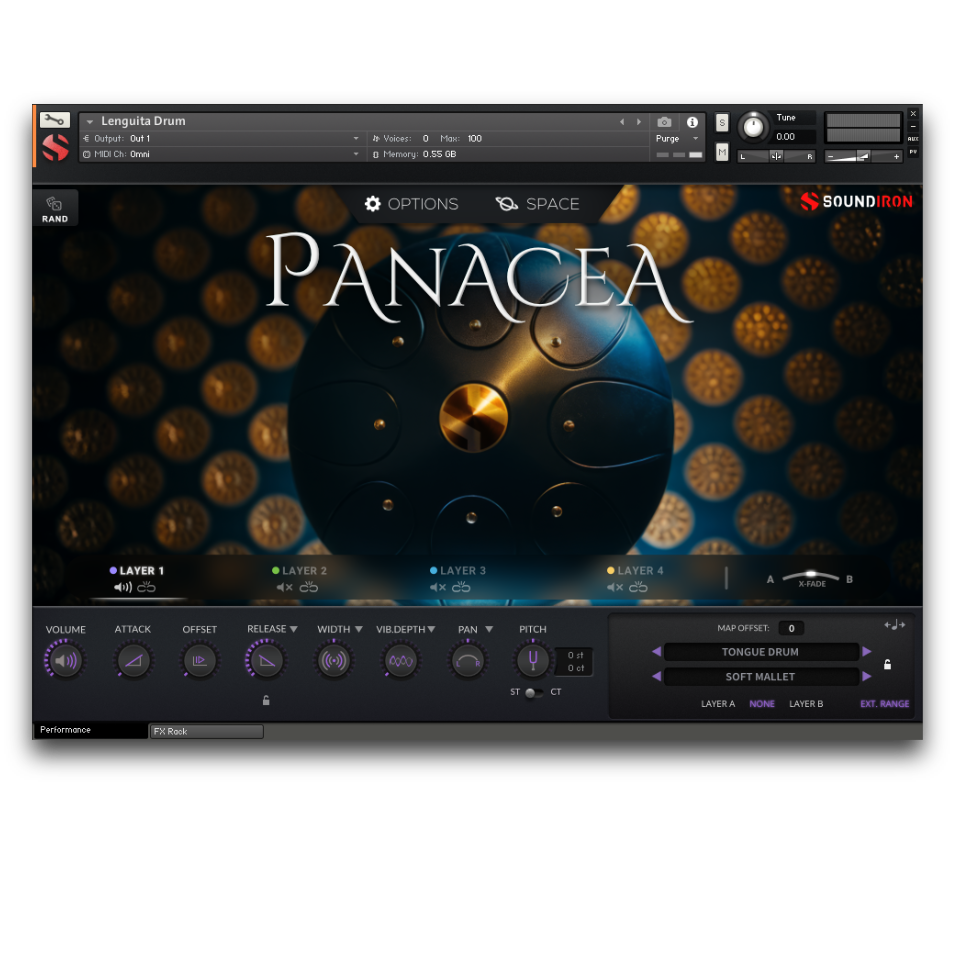Toggle the Solo S button
The width and height of the screenshot is (971, 970).
(x=722, y=122)
